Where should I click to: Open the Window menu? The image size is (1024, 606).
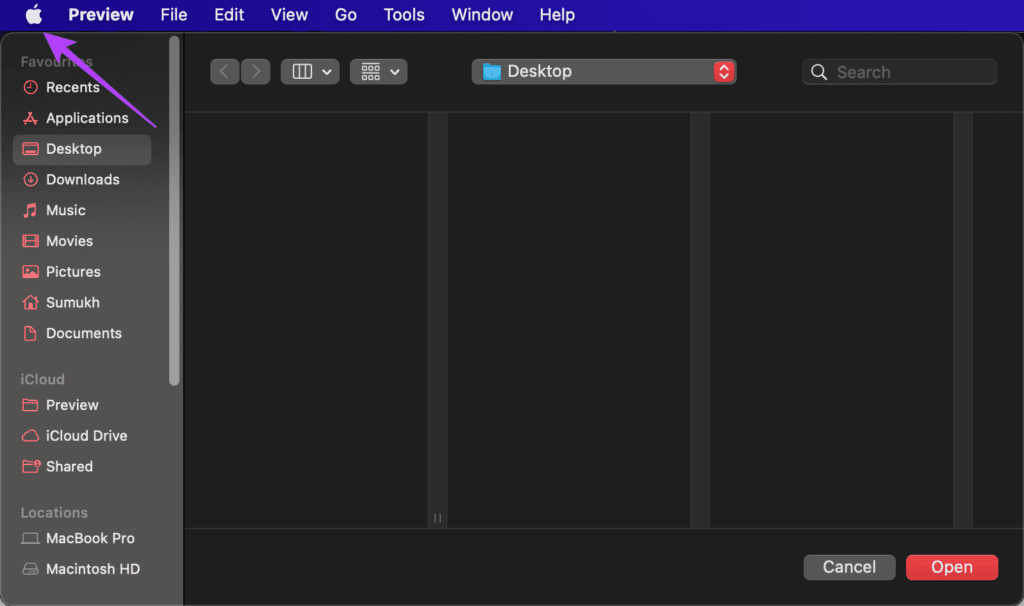coord(482,15)
